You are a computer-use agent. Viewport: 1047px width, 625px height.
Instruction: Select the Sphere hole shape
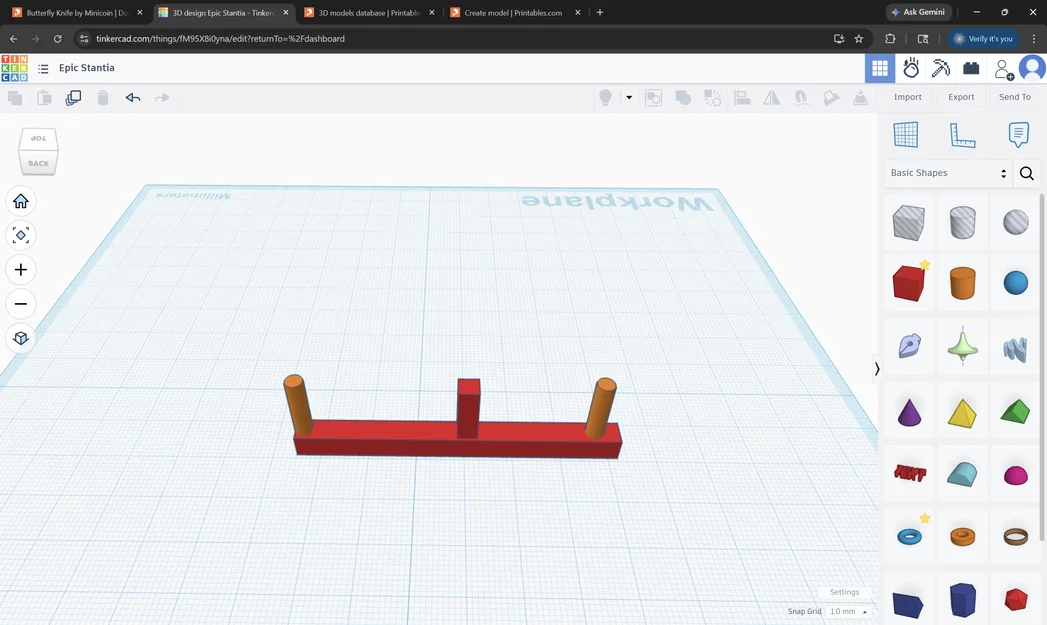pyautogui.click(x=1016, y=222)
